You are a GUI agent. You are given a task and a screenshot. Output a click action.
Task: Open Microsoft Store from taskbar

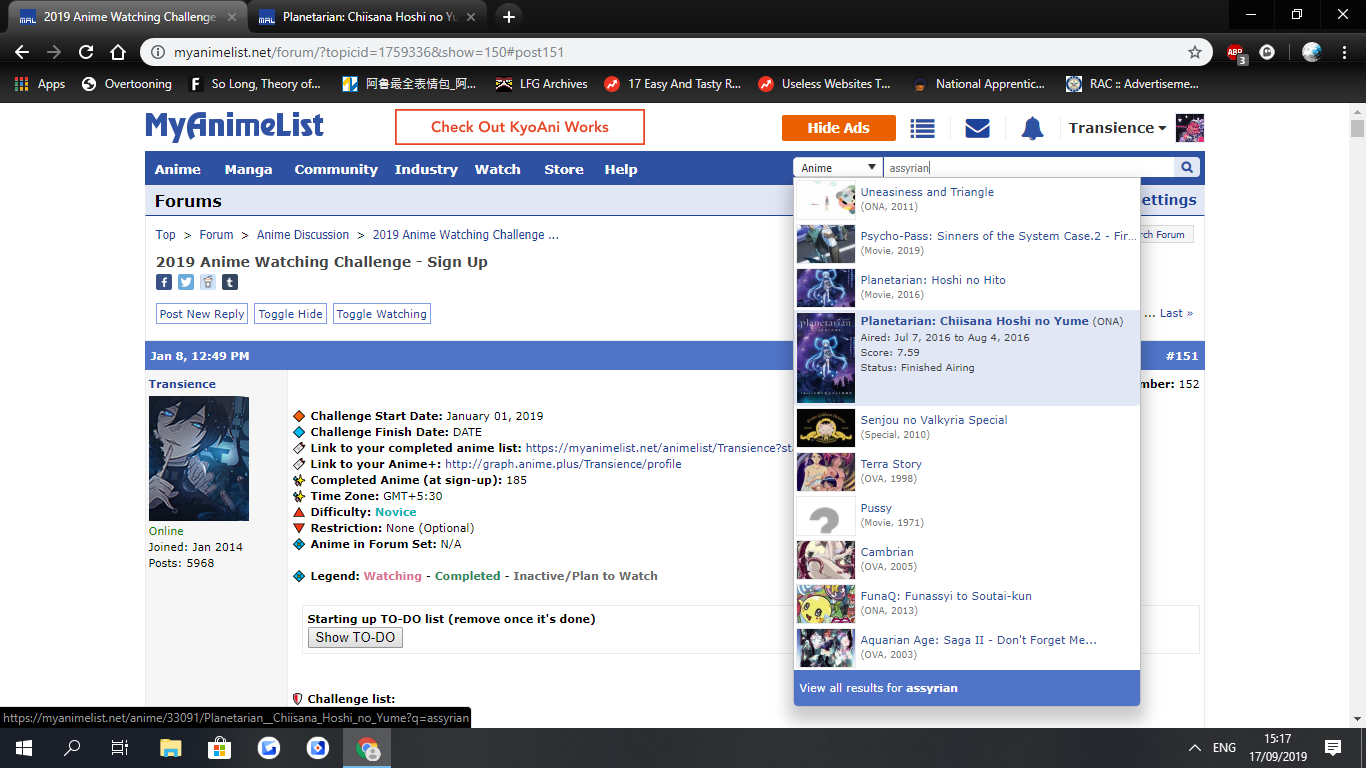[x=220, y=747]
